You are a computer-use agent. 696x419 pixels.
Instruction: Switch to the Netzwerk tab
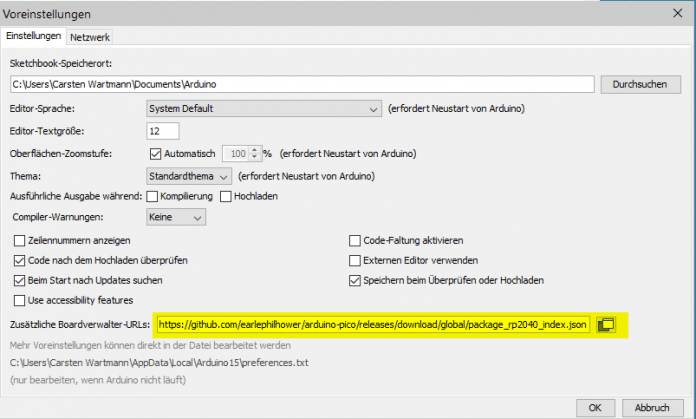click(90, 37)
